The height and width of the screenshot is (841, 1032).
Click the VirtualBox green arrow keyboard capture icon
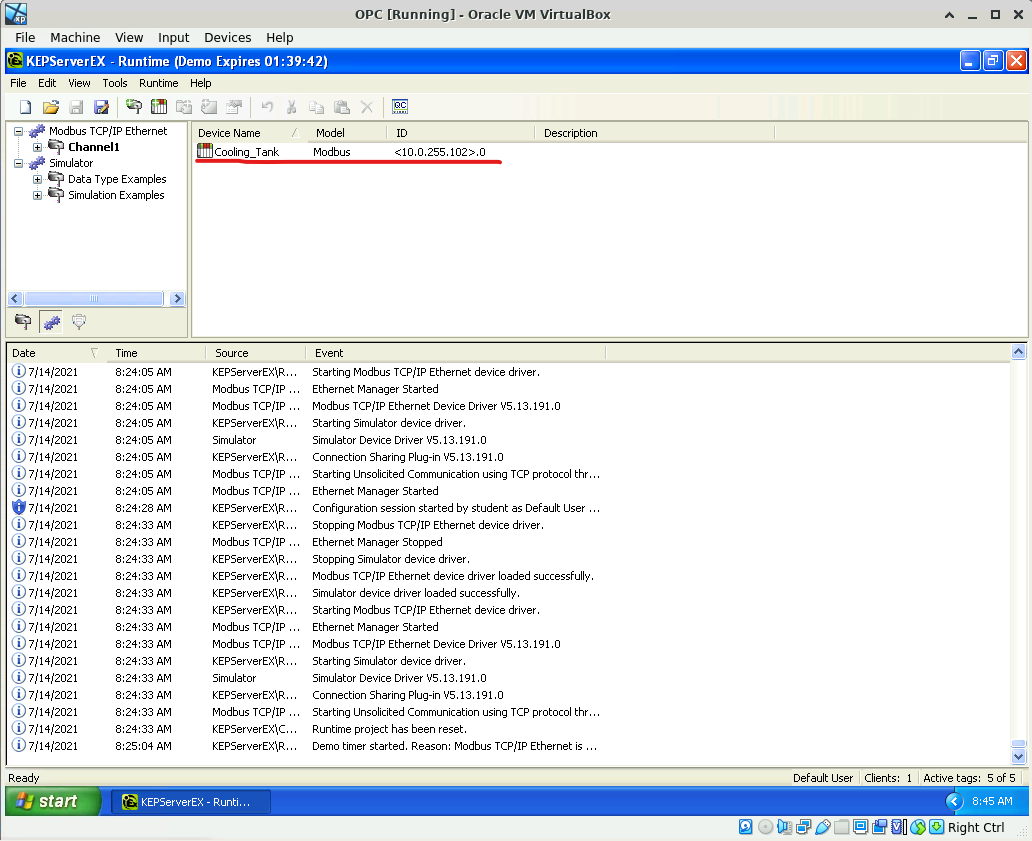tap(937, 827)
